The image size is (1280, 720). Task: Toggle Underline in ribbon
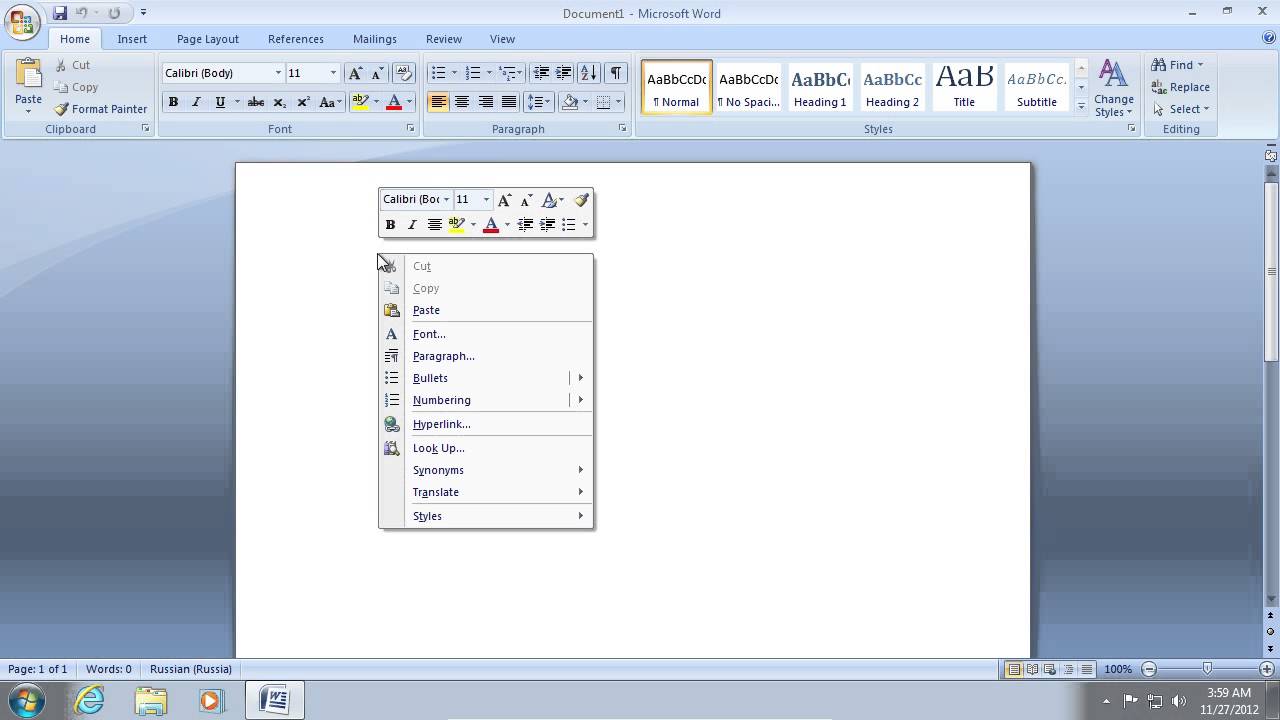219,102
